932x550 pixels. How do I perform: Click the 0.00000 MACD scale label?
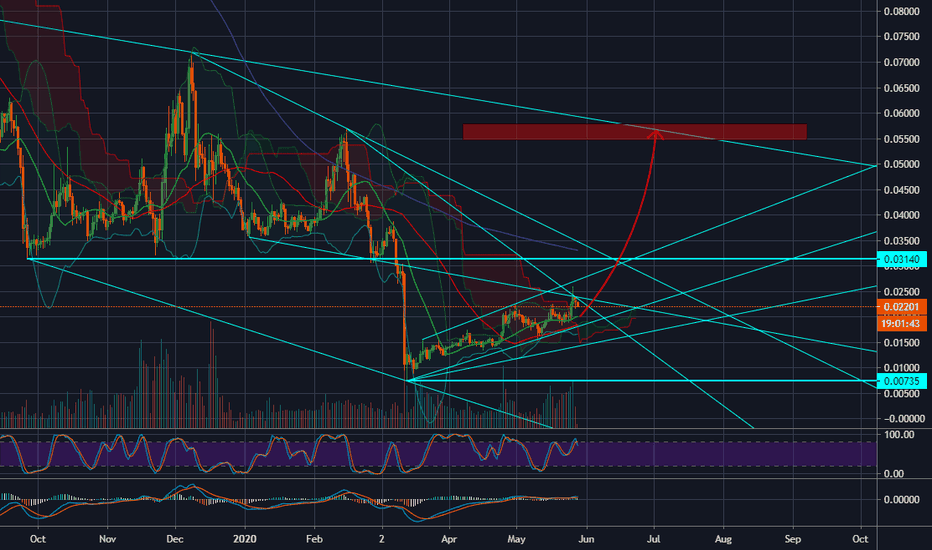click(902, 499)
